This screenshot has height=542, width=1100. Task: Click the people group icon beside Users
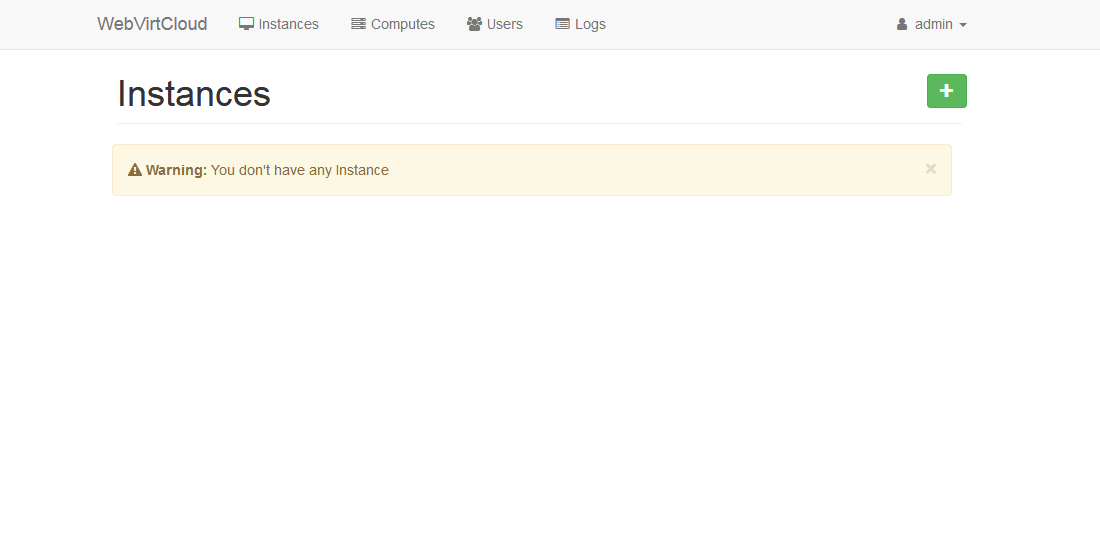click(474, 24)
